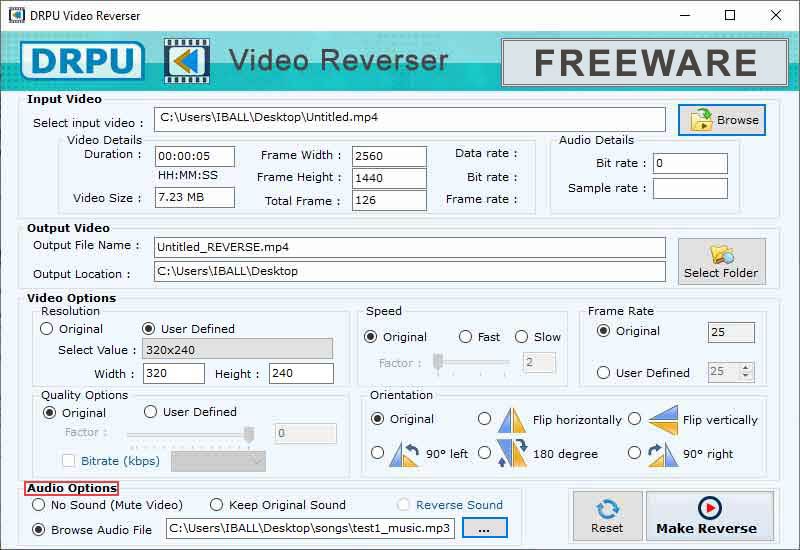
Task: Select Original speed option
Action: click(x=371, y=337)
